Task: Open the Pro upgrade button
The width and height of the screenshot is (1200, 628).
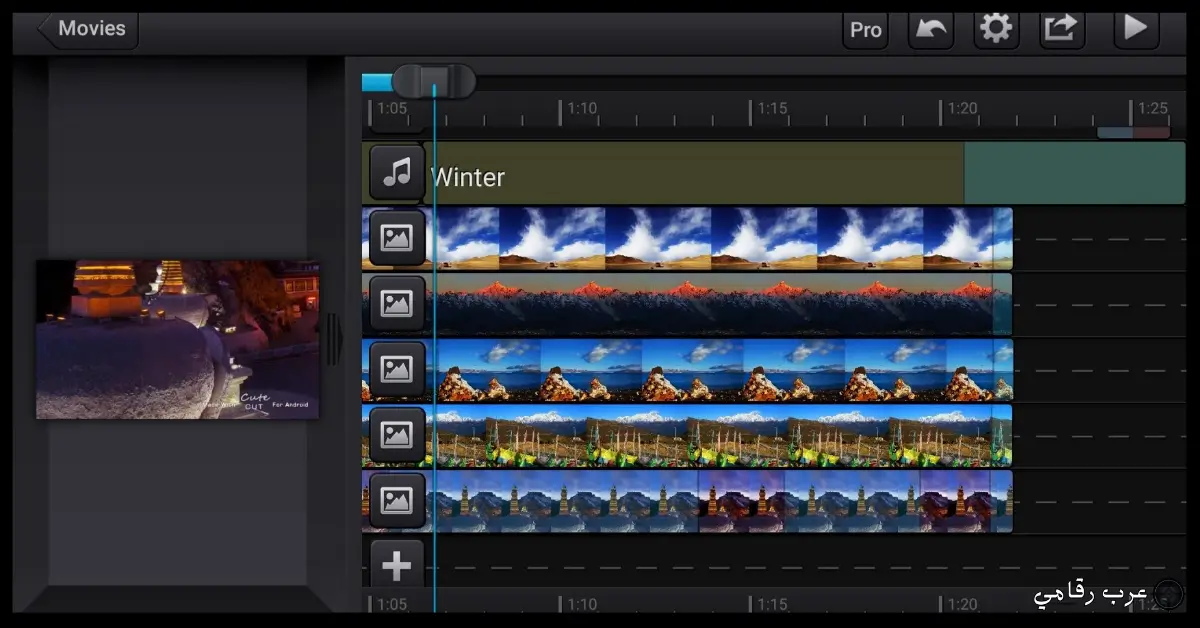Action: click(x=865, y=29)
